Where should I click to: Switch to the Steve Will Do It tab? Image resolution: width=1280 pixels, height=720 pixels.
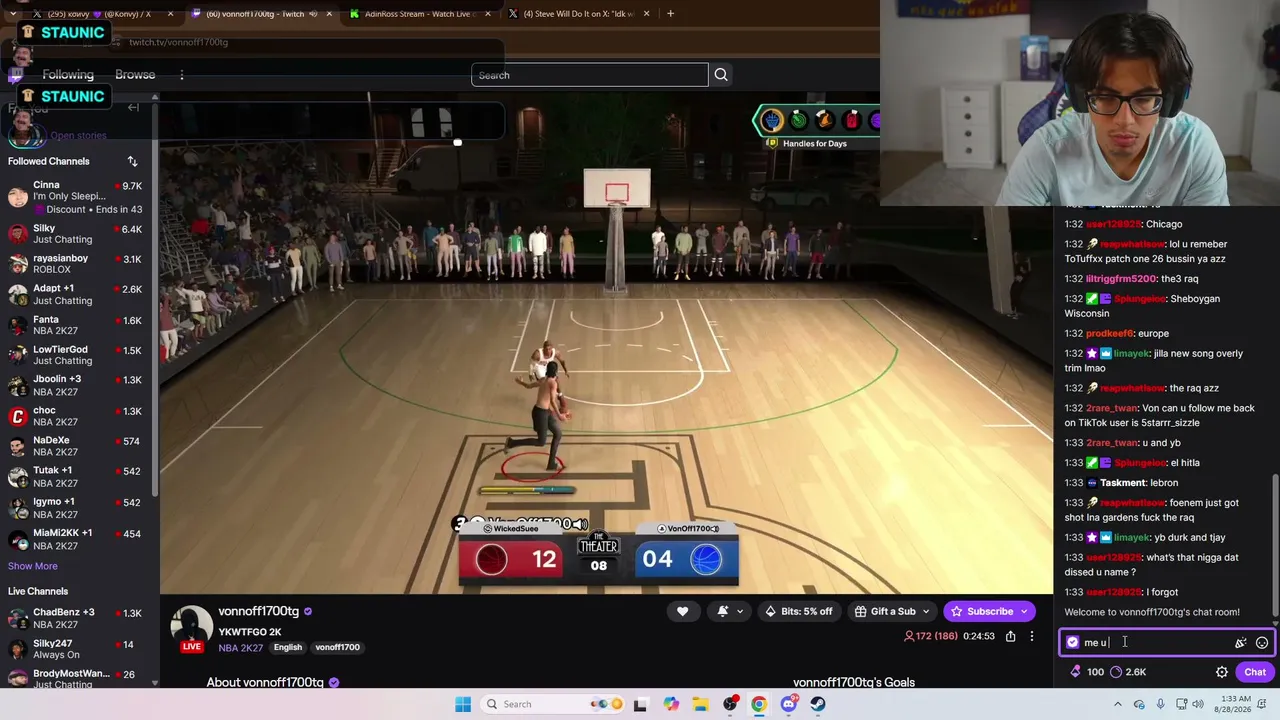point(580,14)
